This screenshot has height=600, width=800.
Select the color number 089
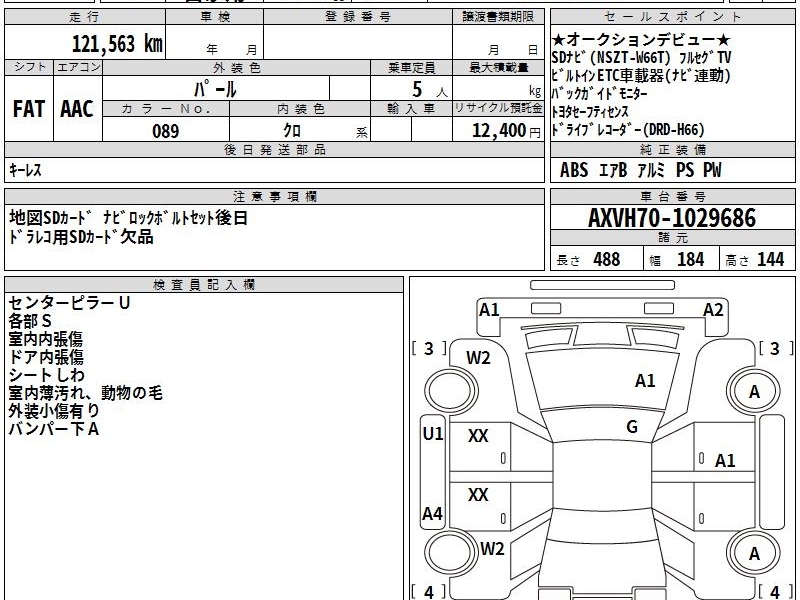[x=166, y=131]
